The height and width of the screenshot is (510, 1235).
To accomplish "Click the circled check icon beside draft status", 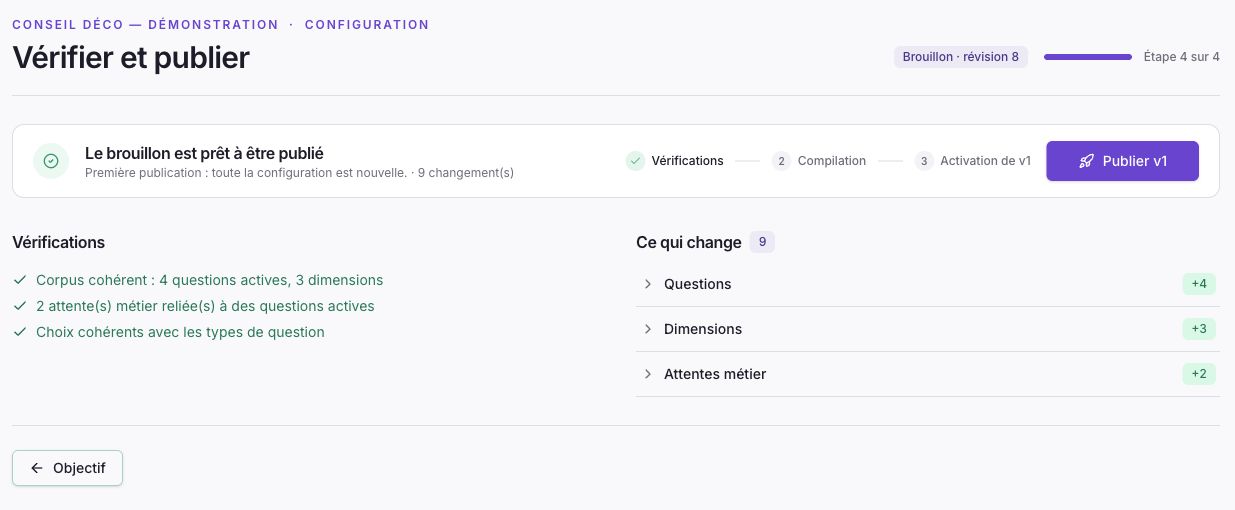I will point(51,161).
